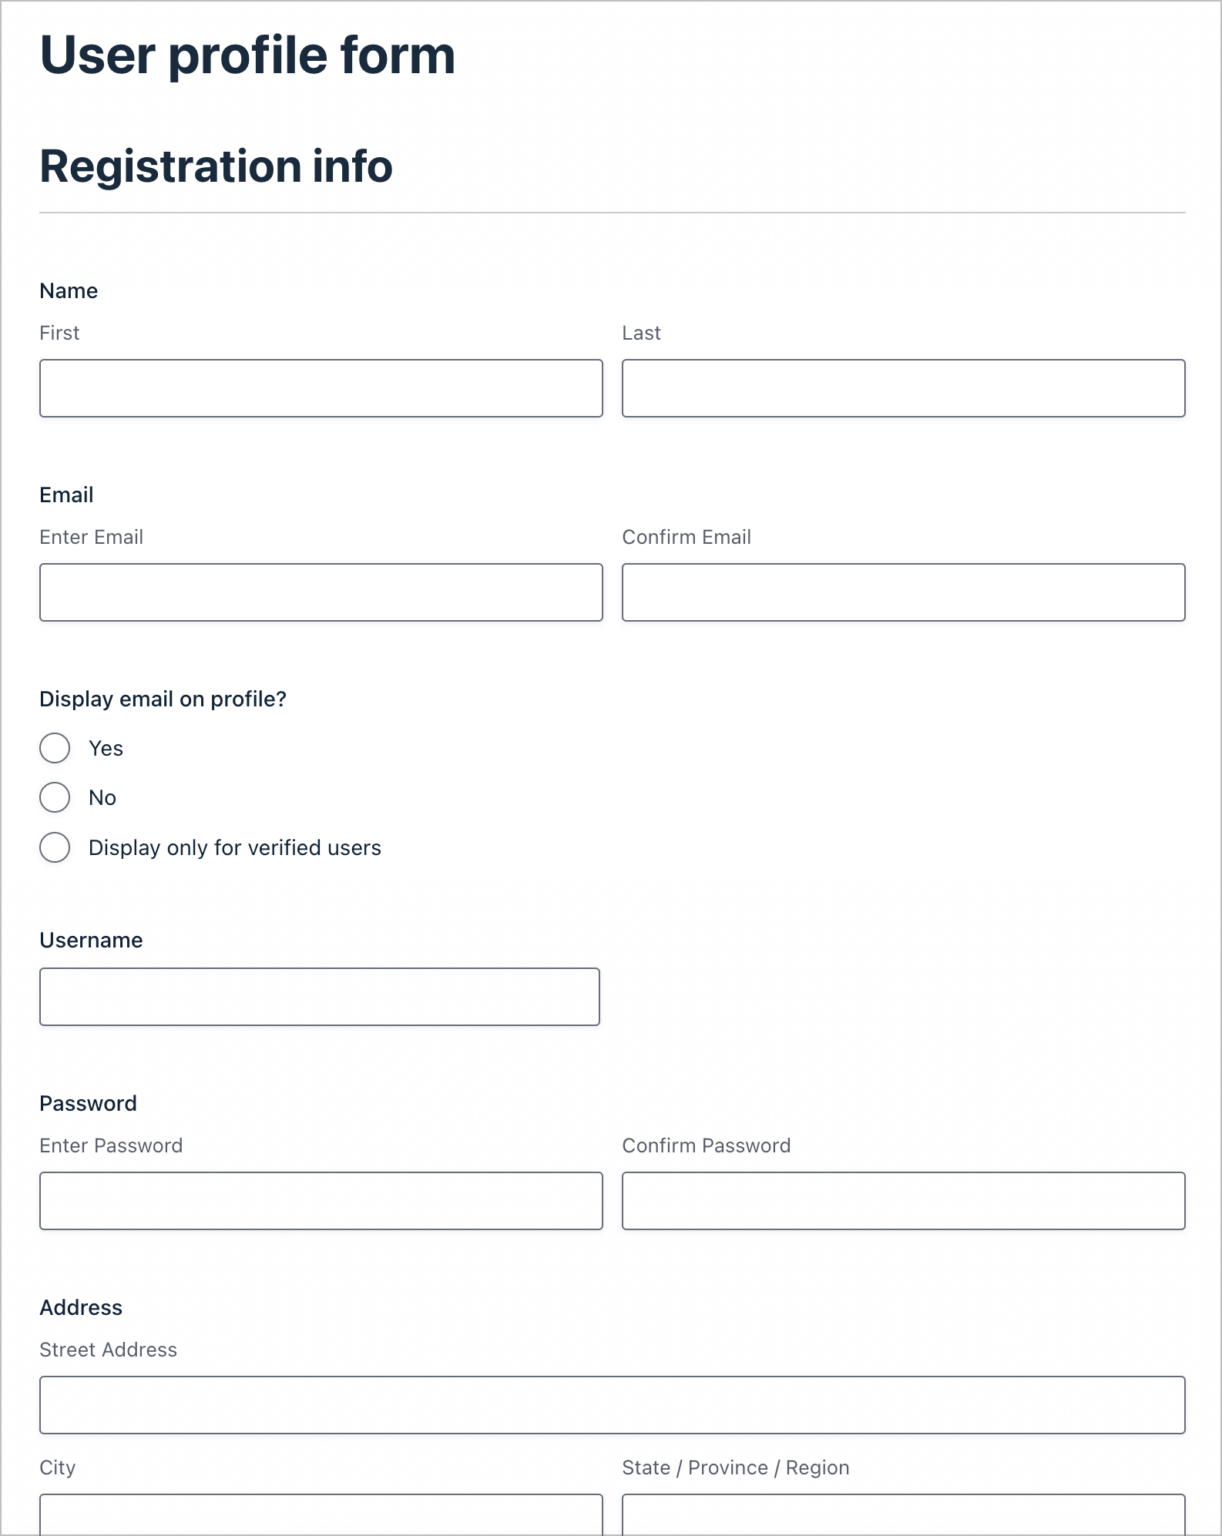Click the Name section label

(x=68, y=291)
